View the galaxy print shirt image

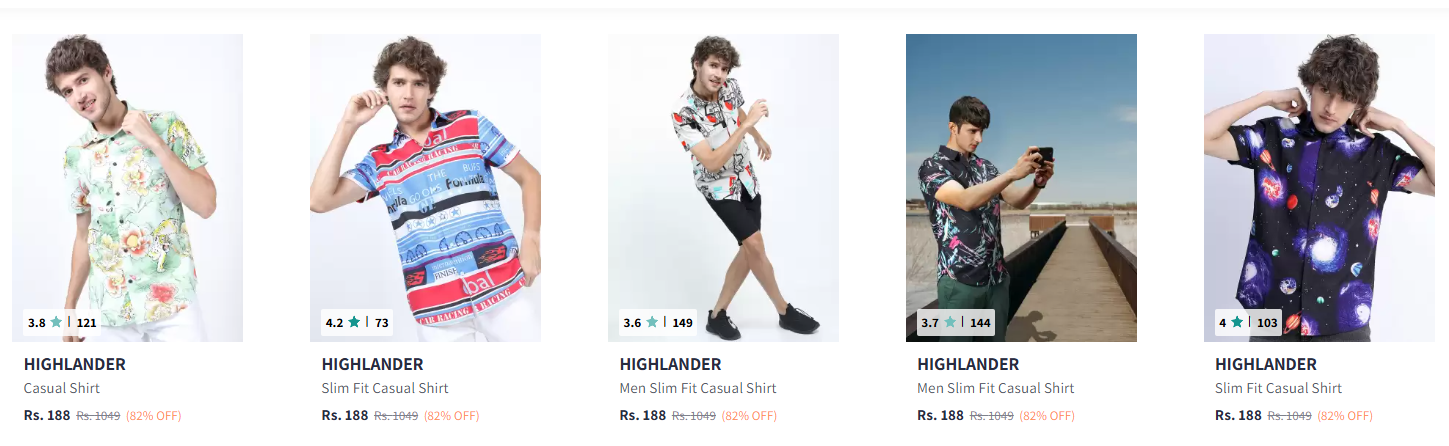pos(1319,188)
